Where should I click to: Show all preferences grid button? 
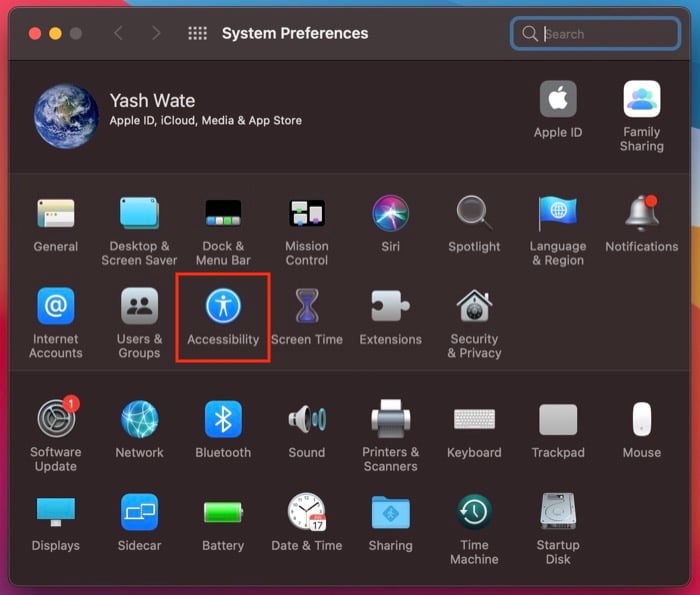(x=197, y=33)
